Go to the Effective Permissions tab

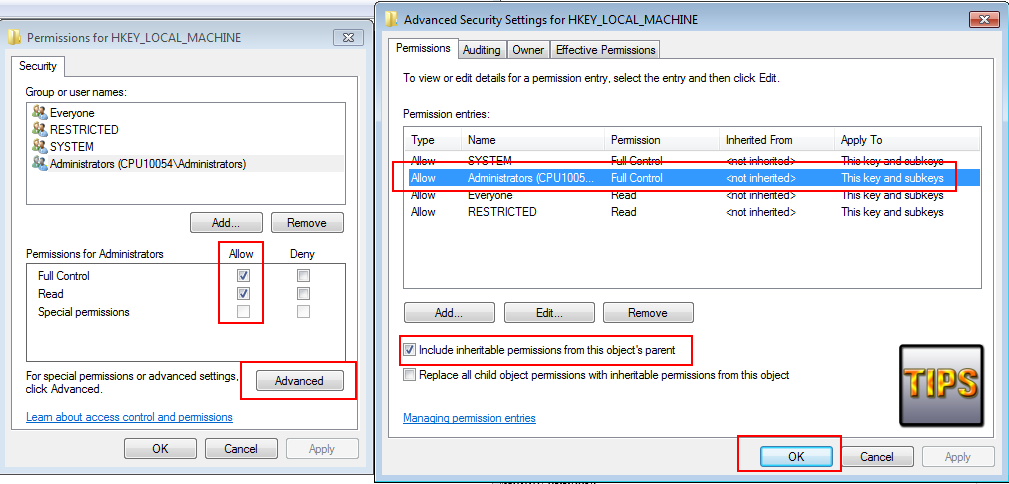605,49
